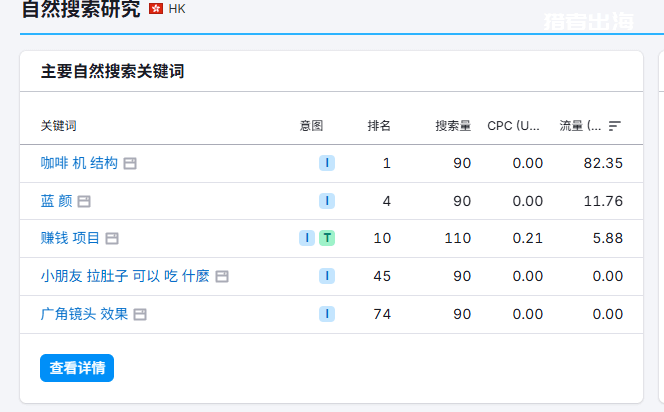The width and height of the screenshot is (664, 412).
Task: Open SERP icon beside 小朋友 拉肚子 可以 吃 什麽
Action: 222,277
